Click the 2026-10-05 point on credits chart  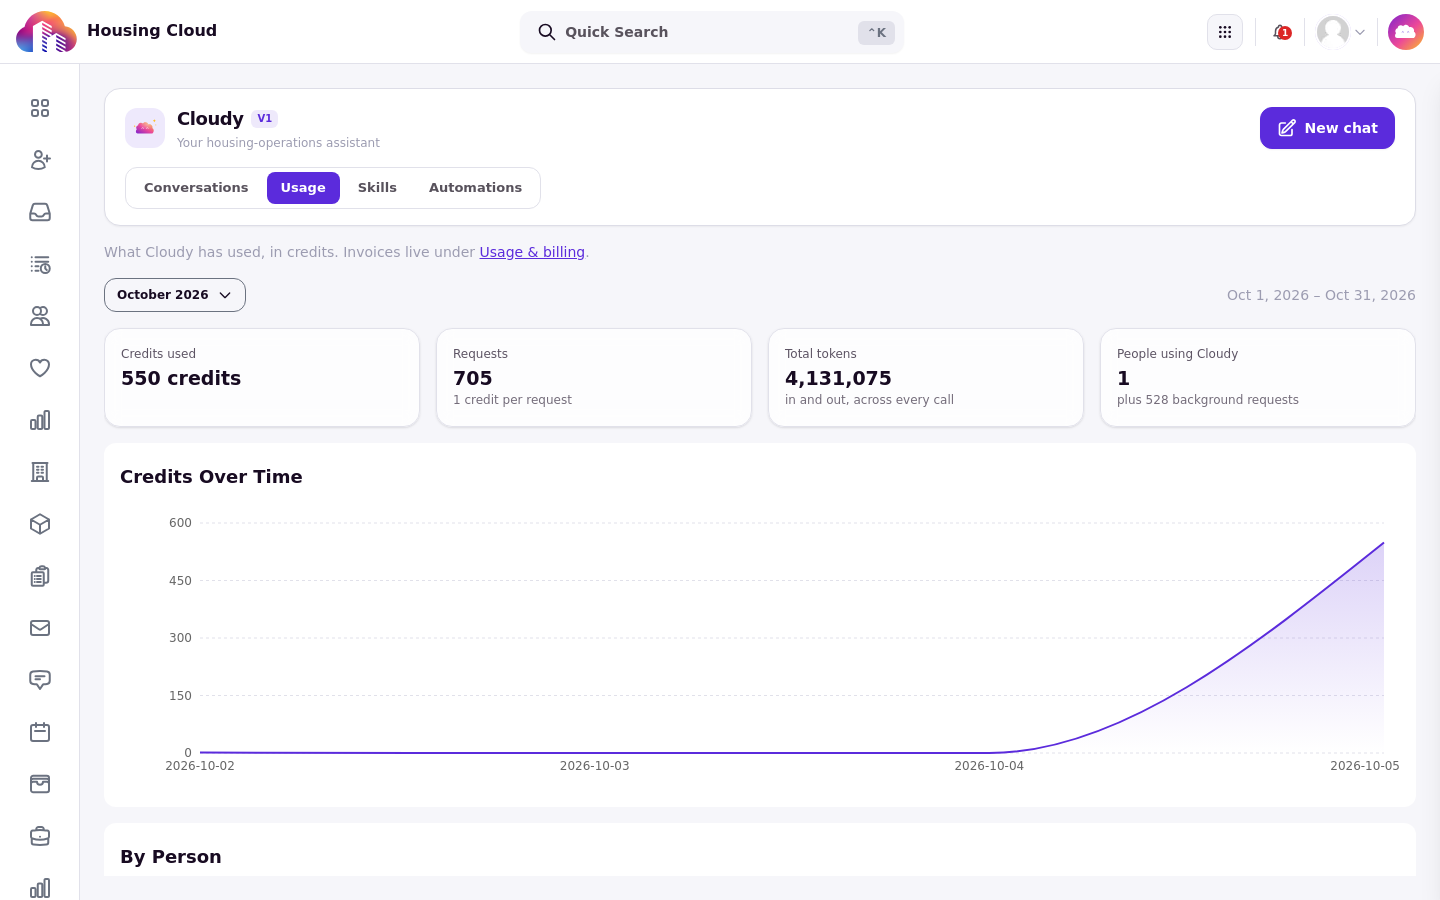pos(1383,543)
